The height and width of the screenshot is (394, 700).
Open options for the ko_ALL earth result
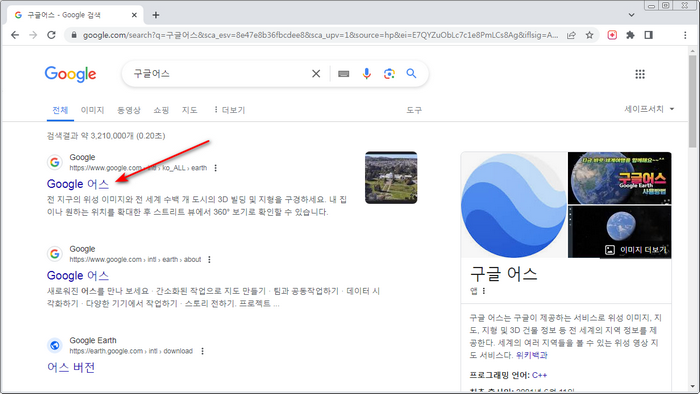[x=216, y=168]
